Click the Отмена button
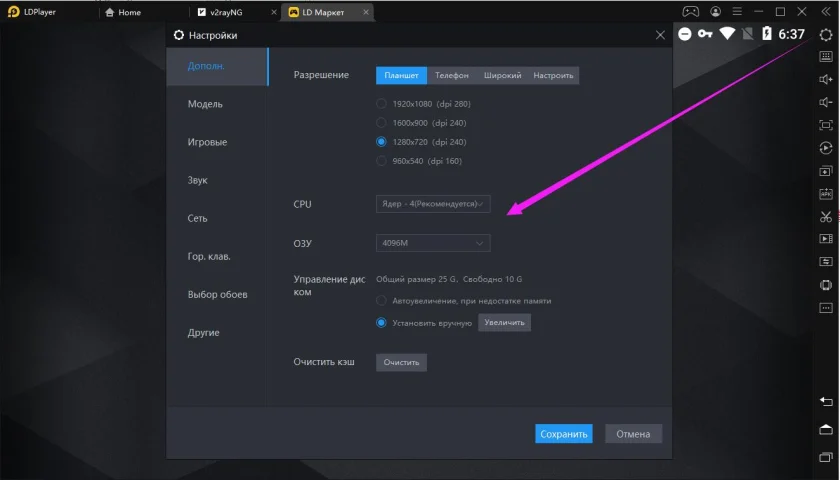 click(x=633, y=434)
